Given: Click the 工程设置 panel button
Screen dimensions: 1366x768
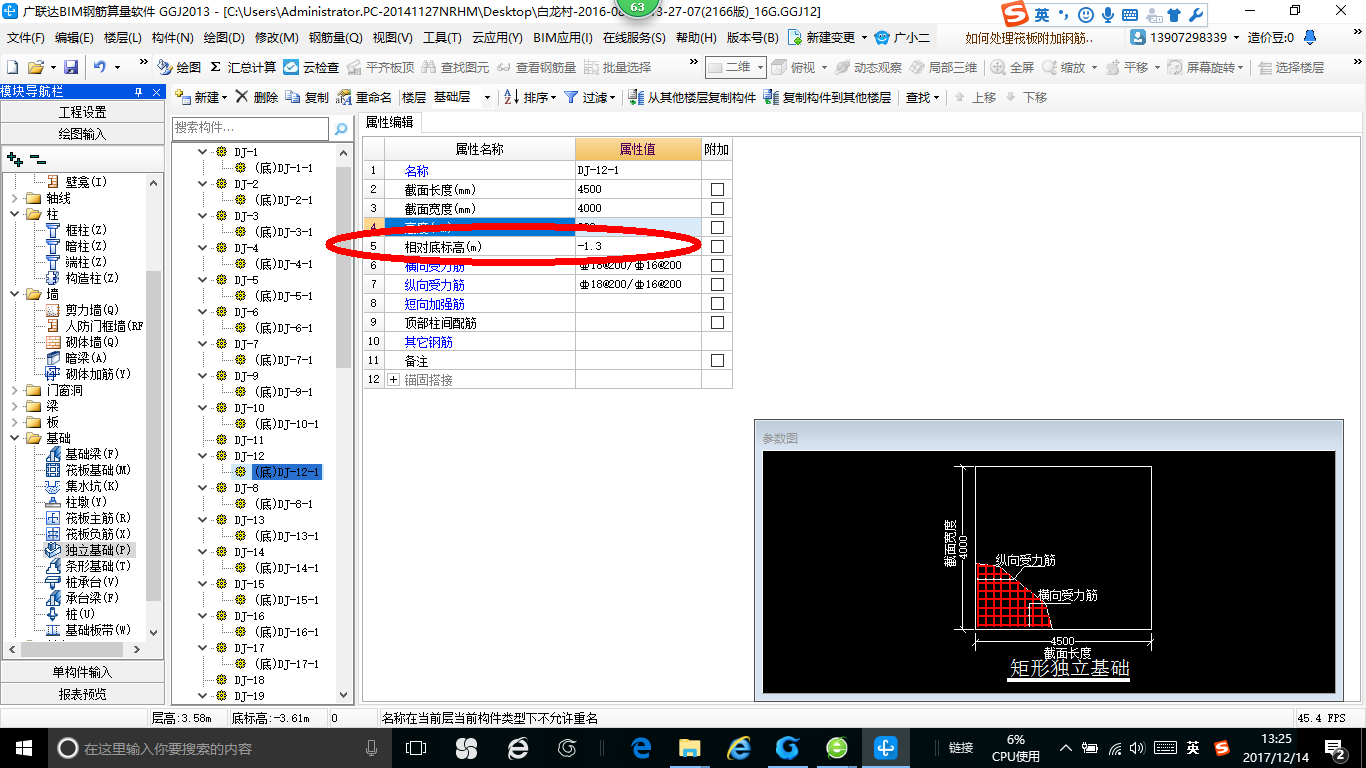Looking at the screenshot, I should (82, 112).
